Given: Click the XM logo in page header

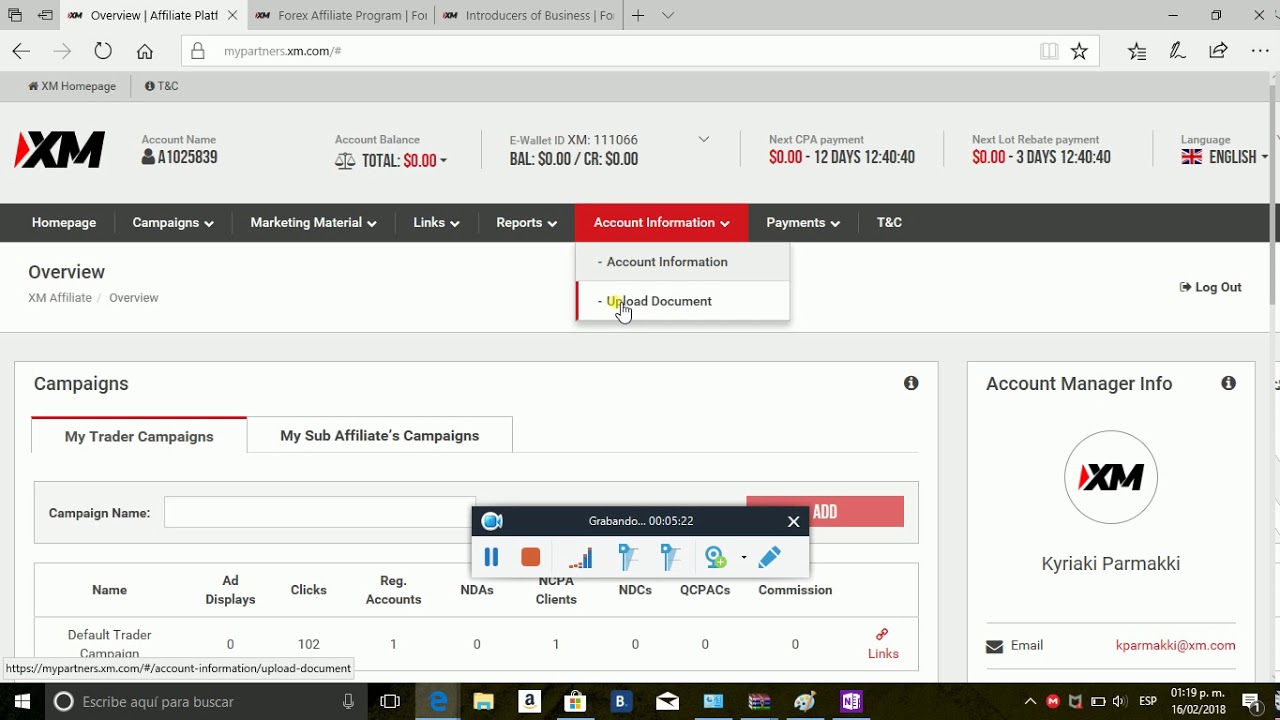Looking at the screenshot, I should click(60, 150).
